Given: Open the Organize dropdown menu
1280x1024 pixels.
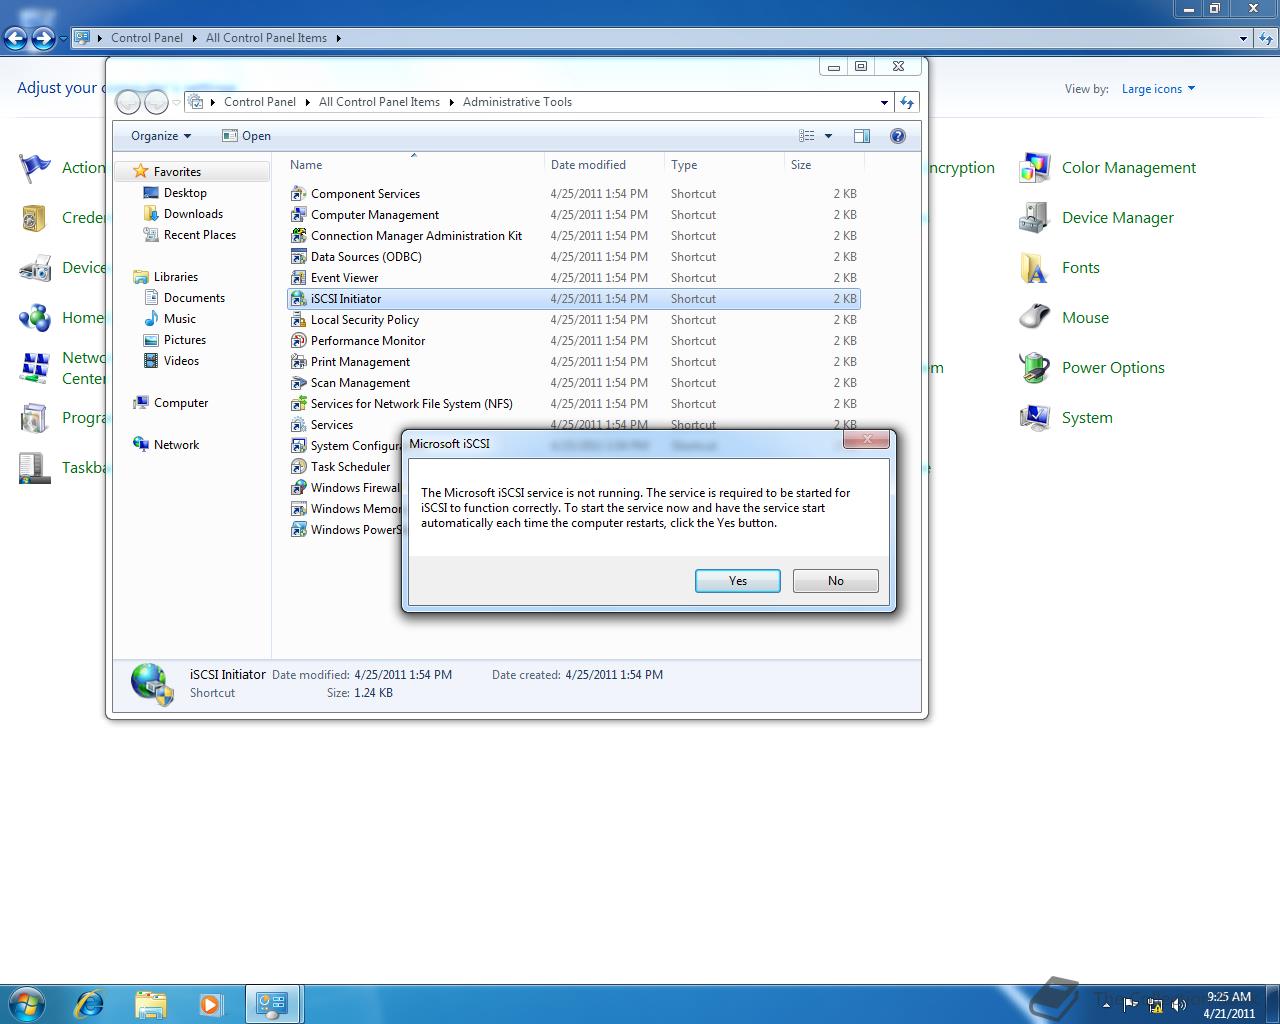Looking at the screenshot, I should [x=161, y=136].
